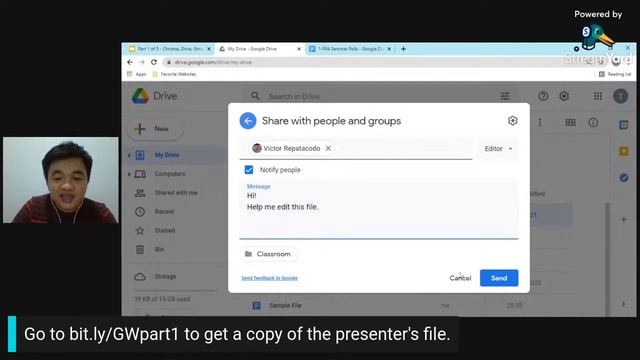Open Shared with me
640x360 pixels.
176,193
